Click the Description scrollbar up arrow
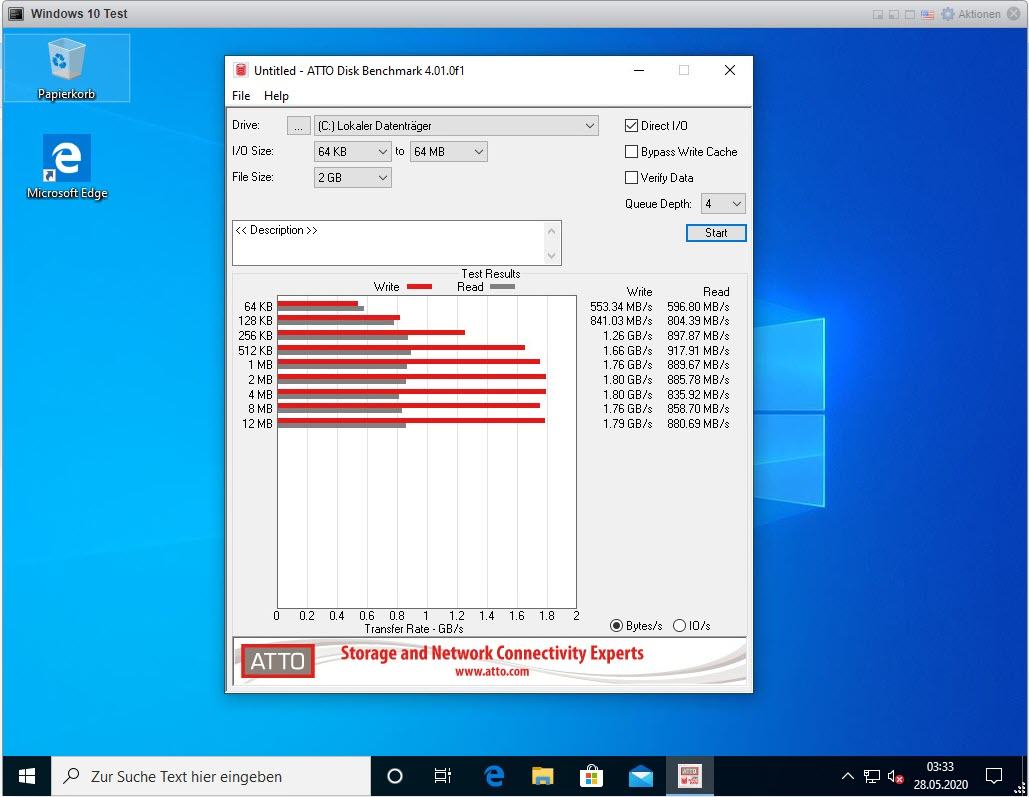 551,231
